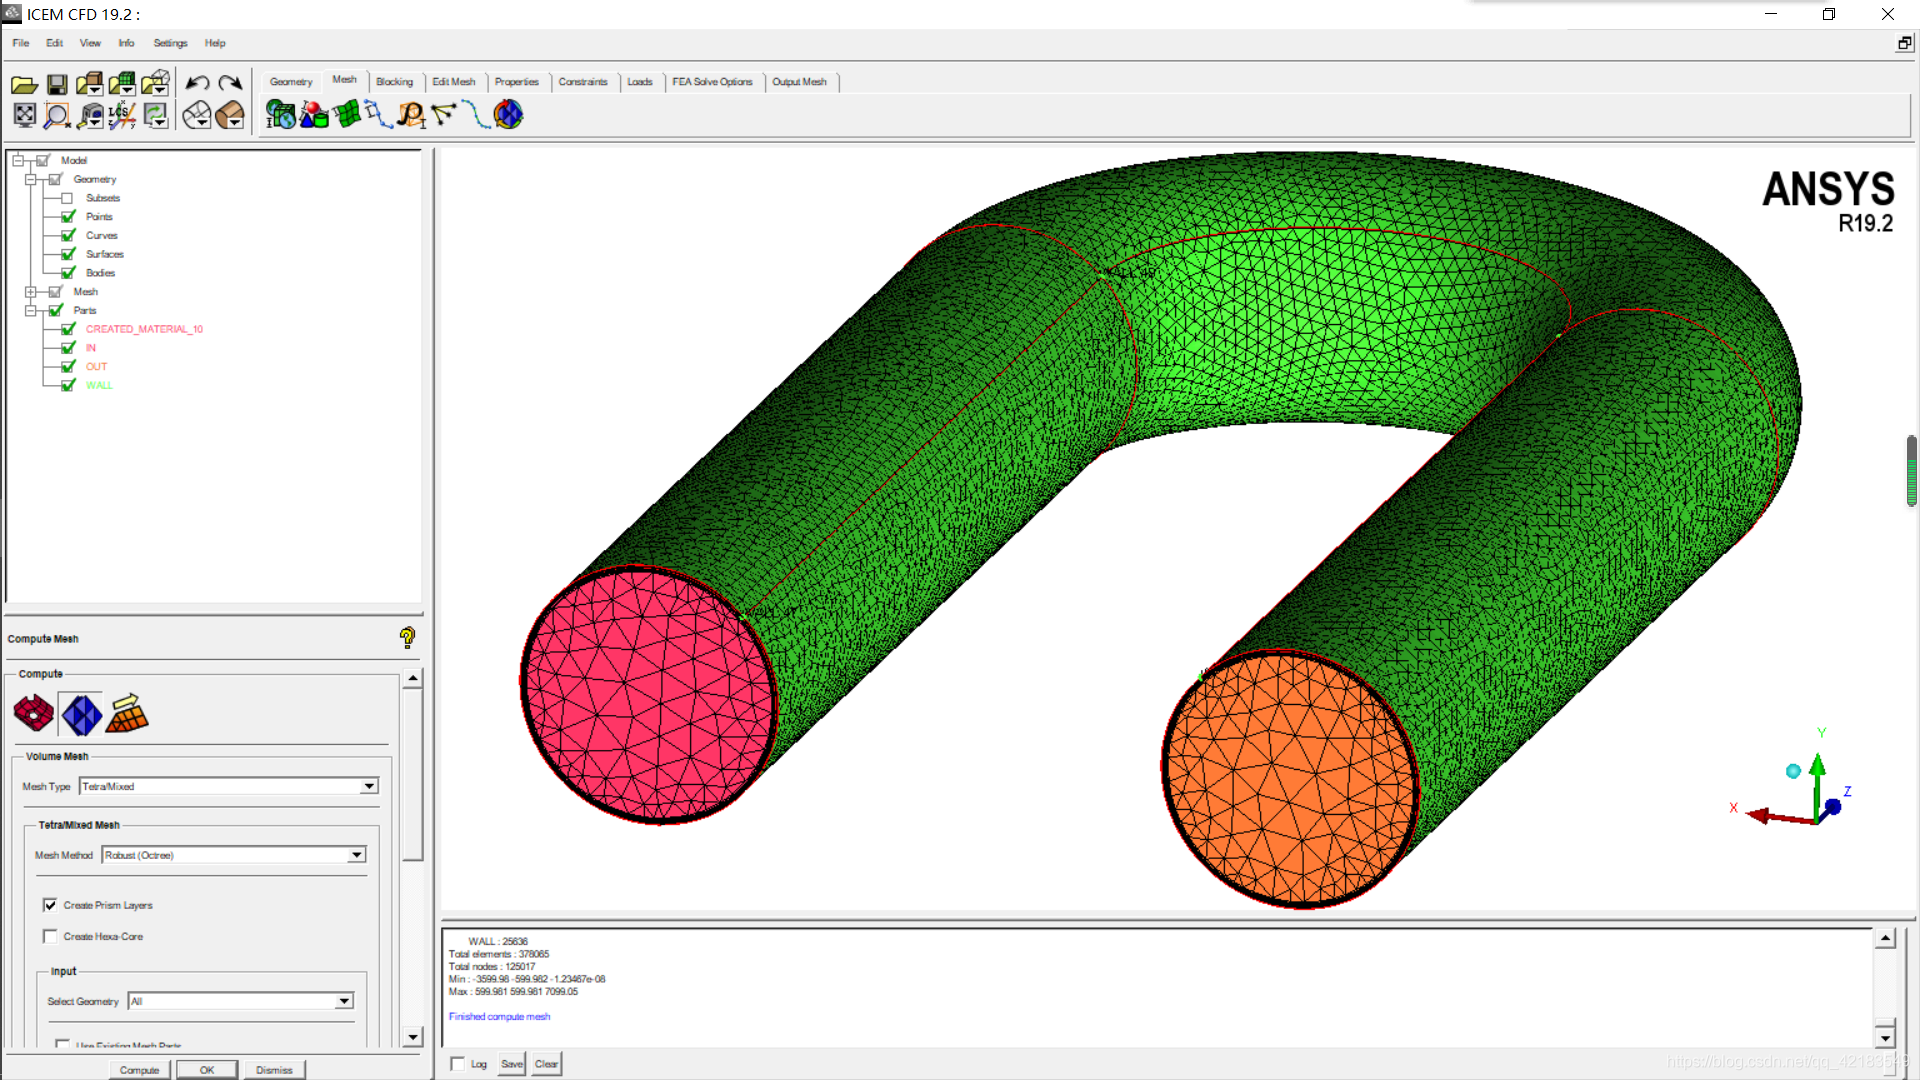This screenshot has width=1920, height=1080.
Task: Switch to wireframe display mode
Action: click(x=197, y=116)
